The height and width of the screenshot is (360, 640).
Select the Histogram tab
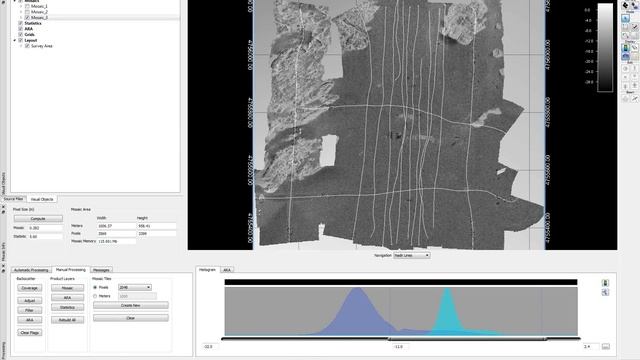pos(207,269)
